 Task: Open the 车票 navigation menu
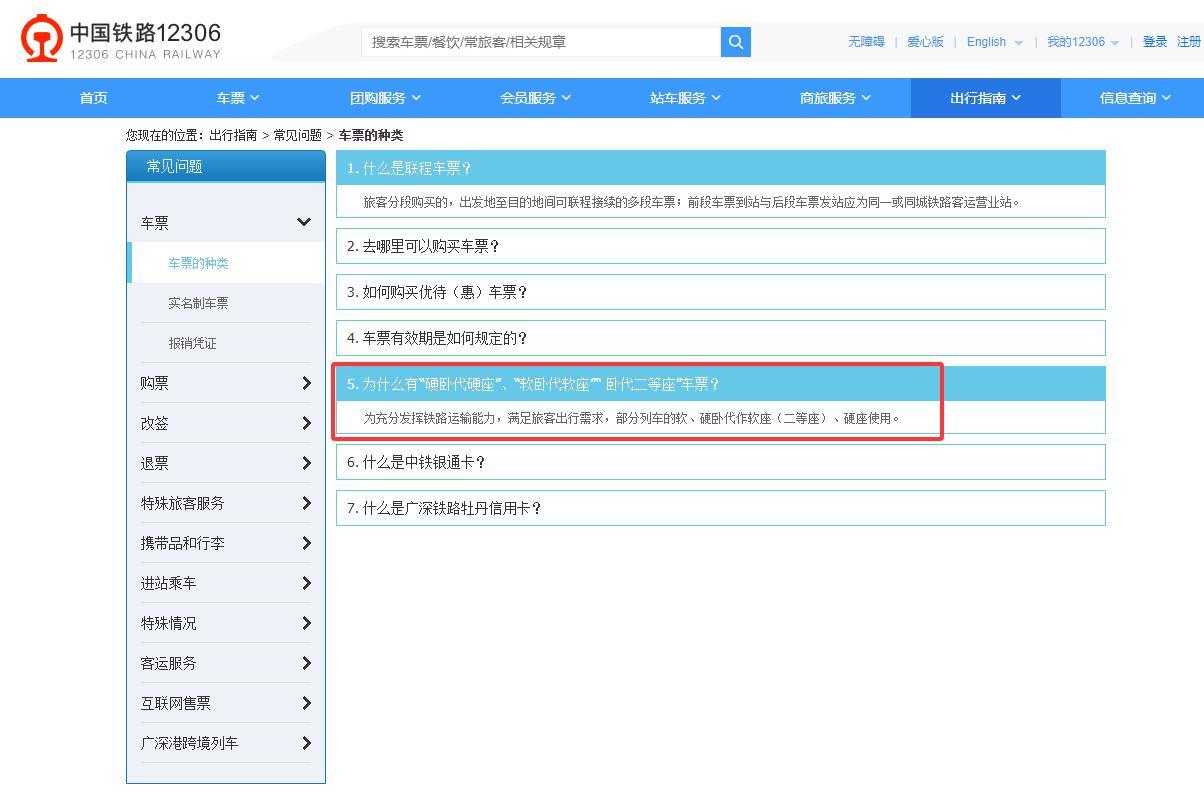pos(238,98)
